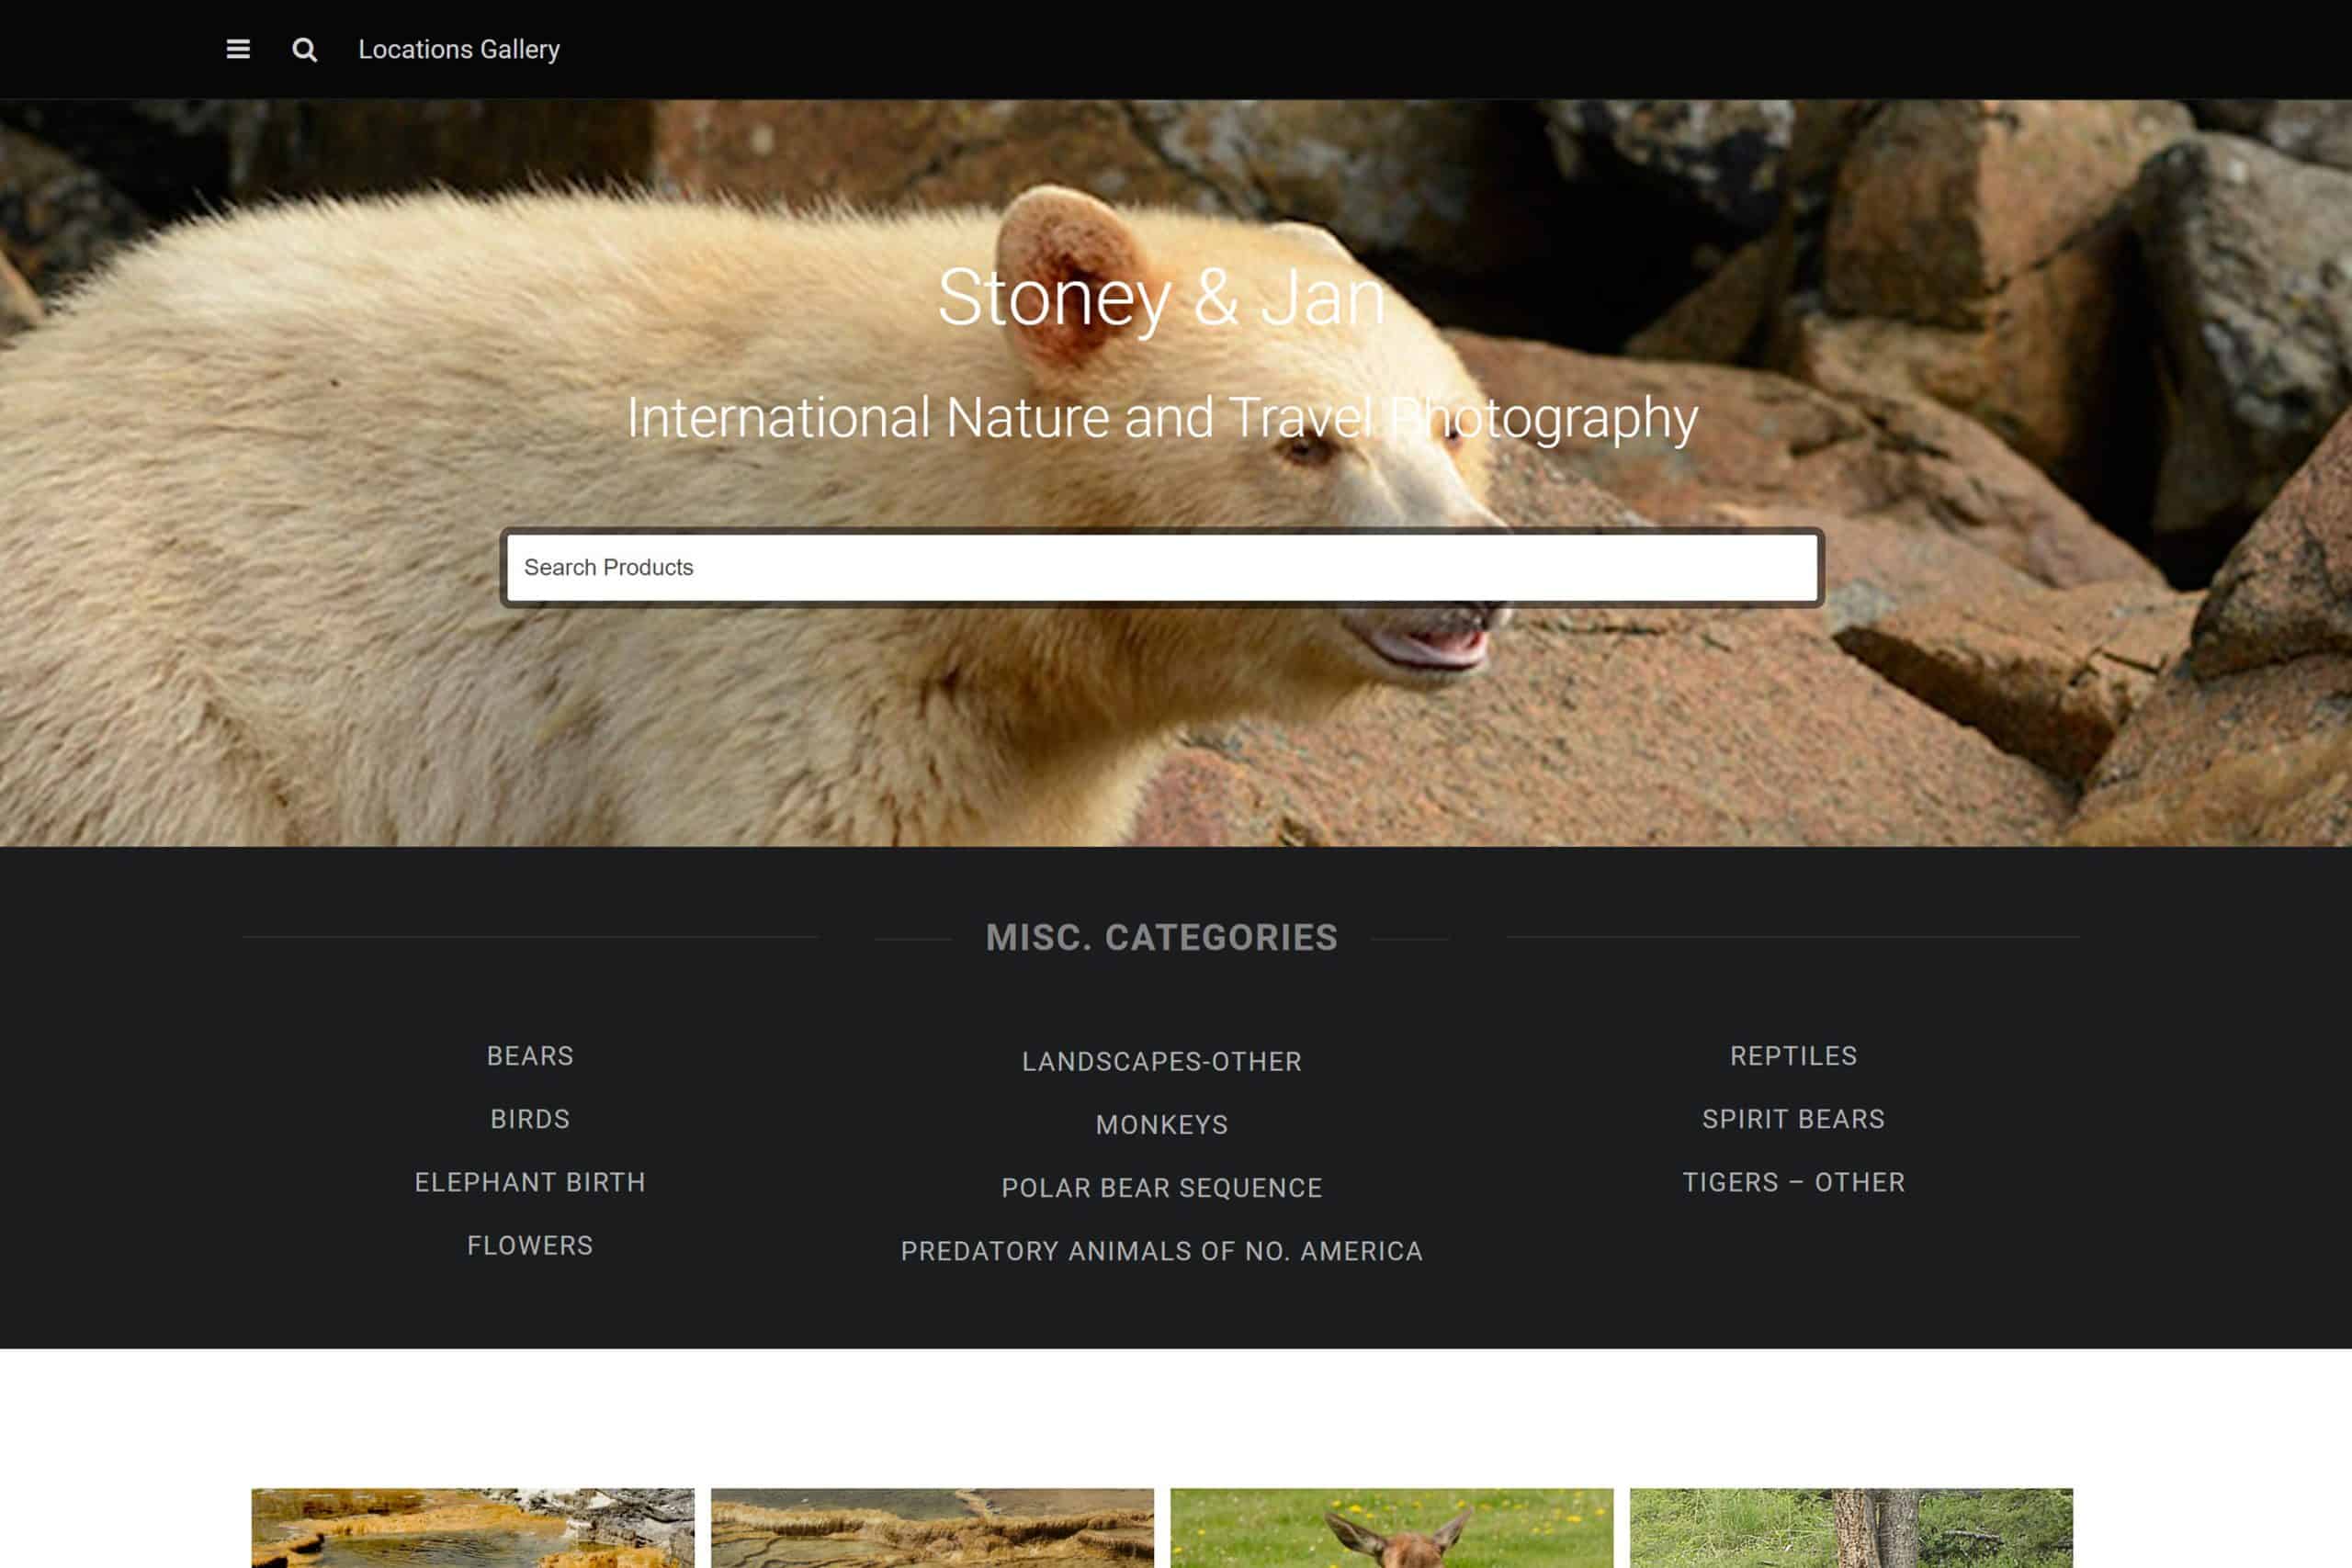
Task: Open the Bears category
Action: tap(530, 1056)
